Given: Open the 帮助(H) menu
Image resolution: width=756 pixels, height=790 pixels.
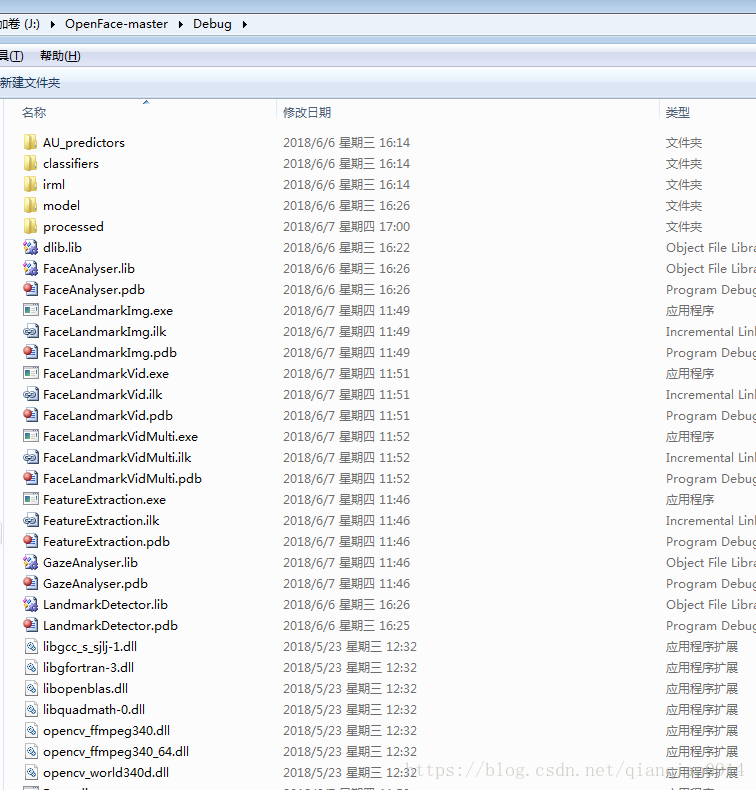Looking at the screenshot, I should [x=60, y=56].
